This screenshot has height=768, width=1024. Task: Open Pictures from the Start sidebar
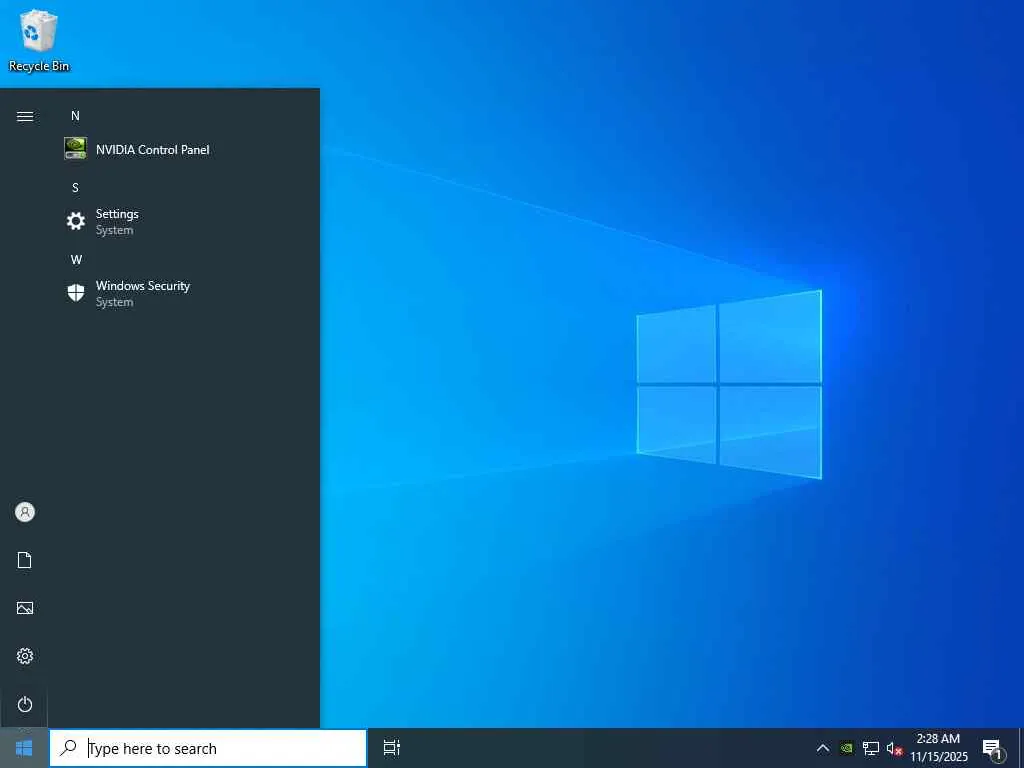click(25, 608)
